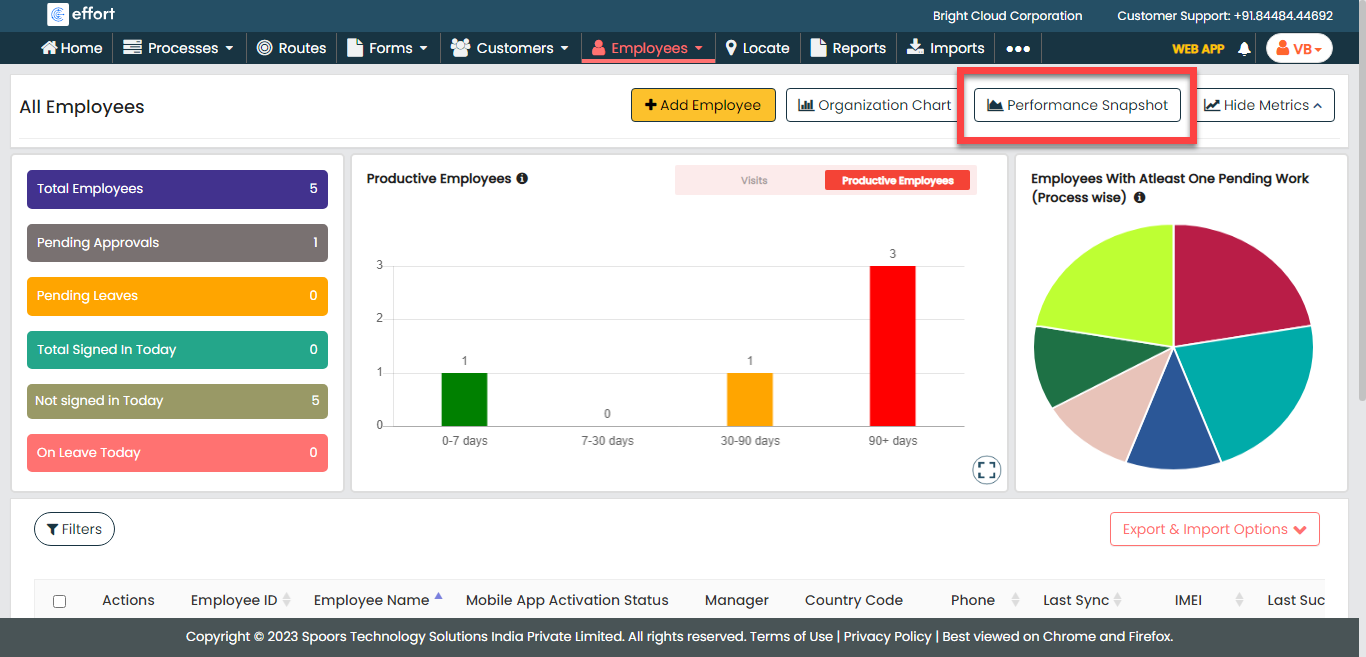Viewport: 1366px width, 657px height.
Task: Open Locate from navigation bar
Action: pos(757,48)
